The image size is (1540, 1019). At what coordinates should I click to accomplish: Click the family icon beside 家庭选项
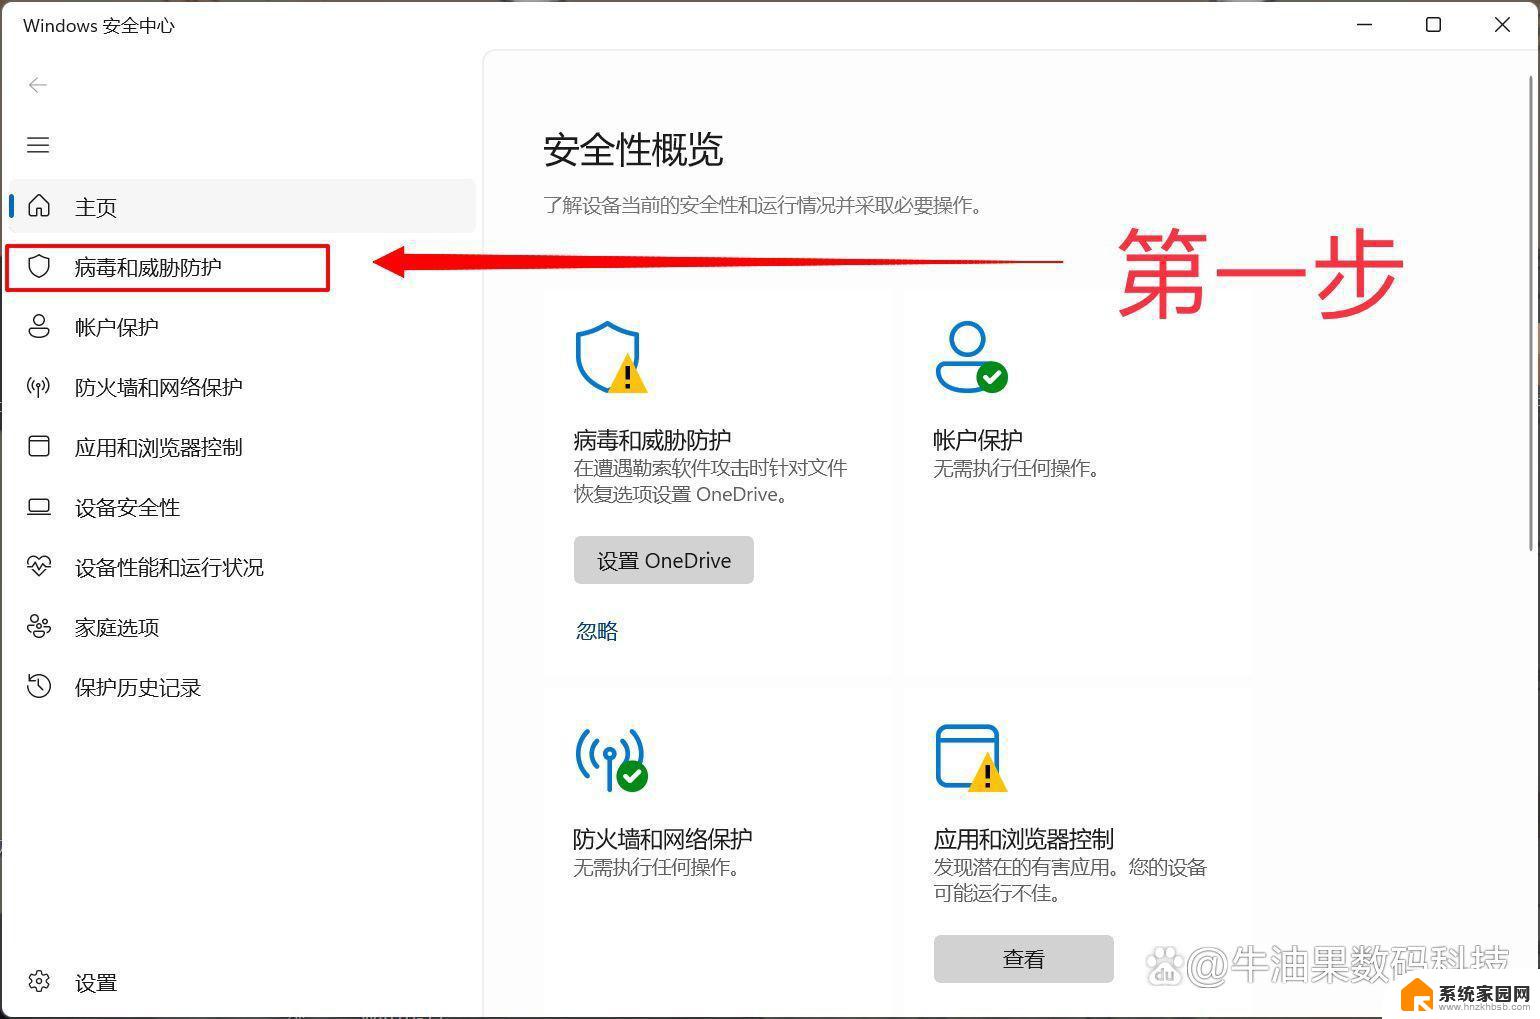click(39, 626)
